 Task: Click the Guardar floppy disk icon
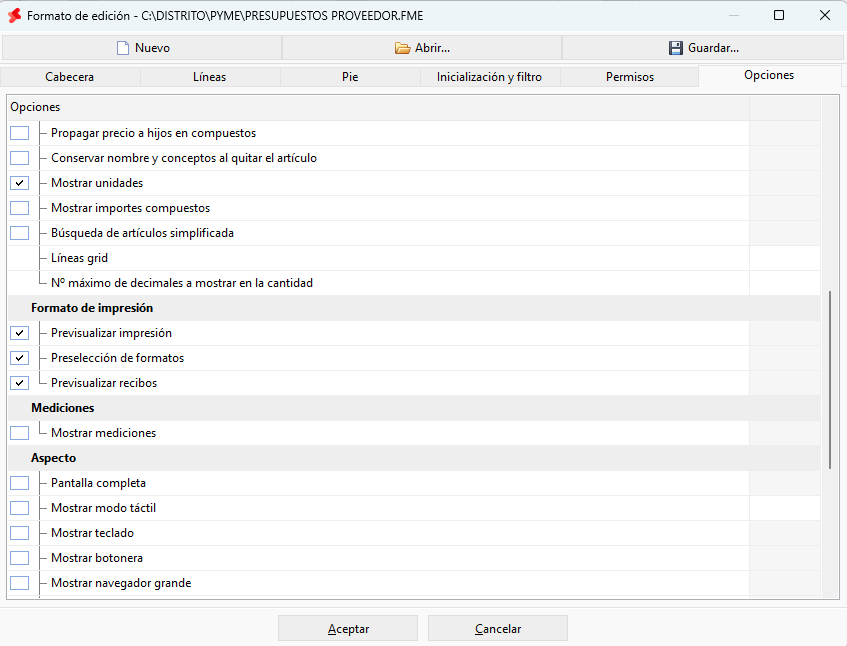coord(676,48)
